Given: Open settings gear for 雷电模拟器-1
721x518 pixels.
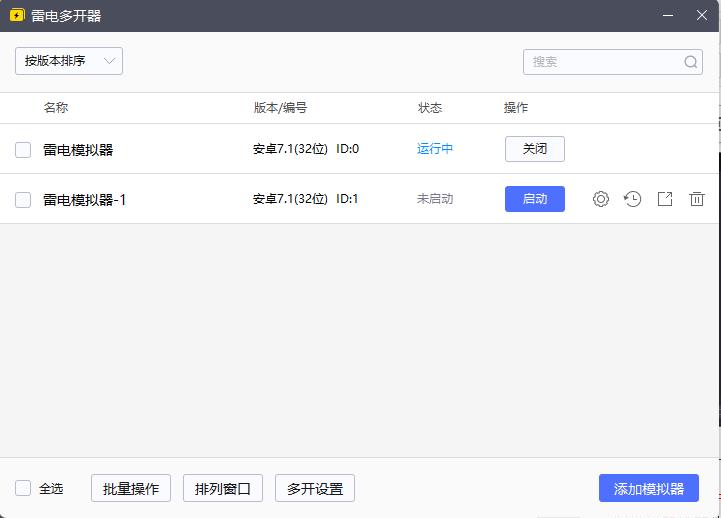Looking at the screenshot, I should coord(601,199).
